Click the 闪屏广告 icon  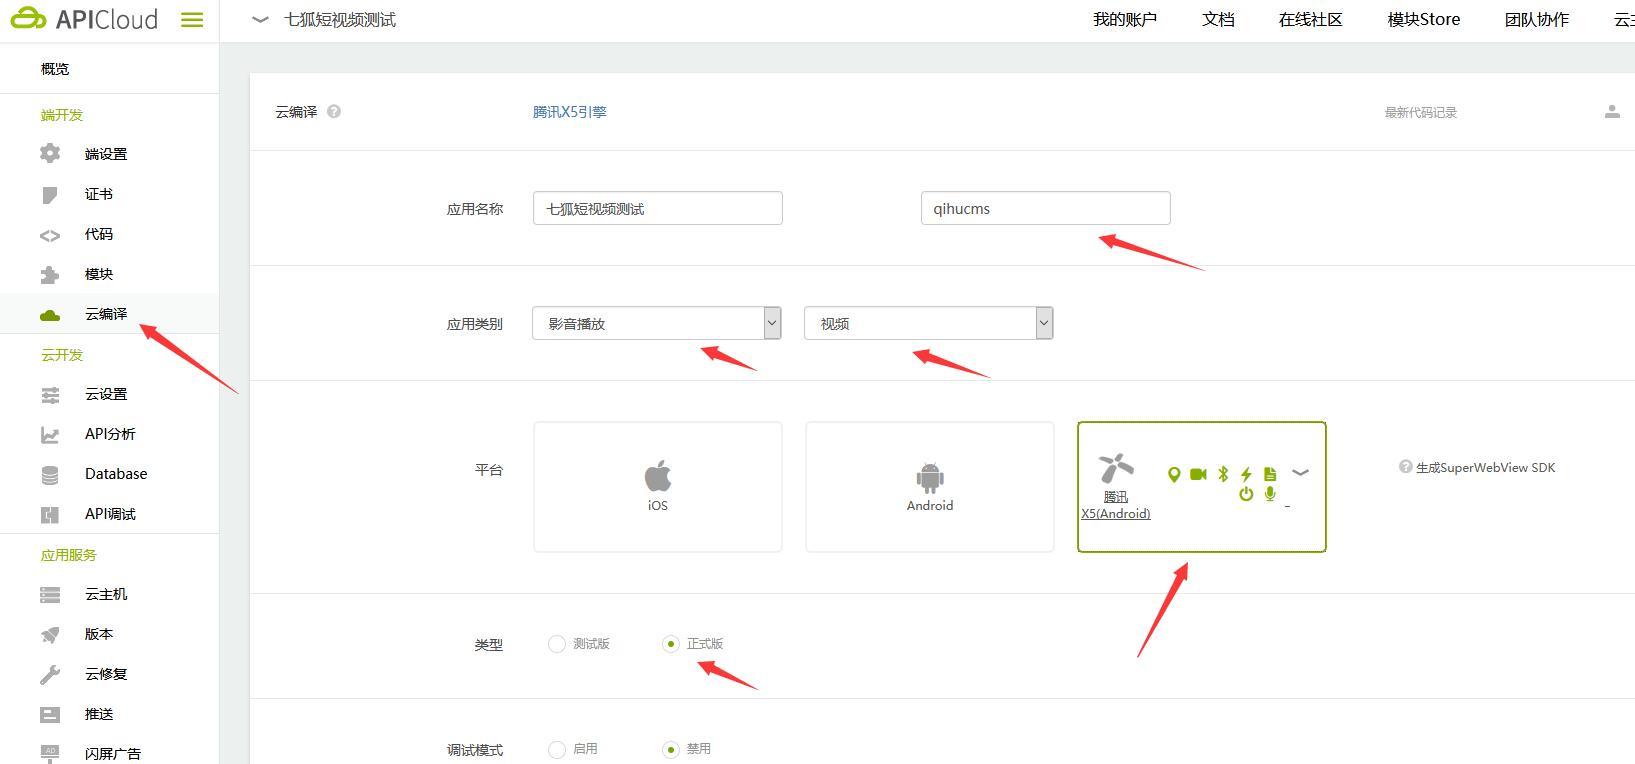50,753
